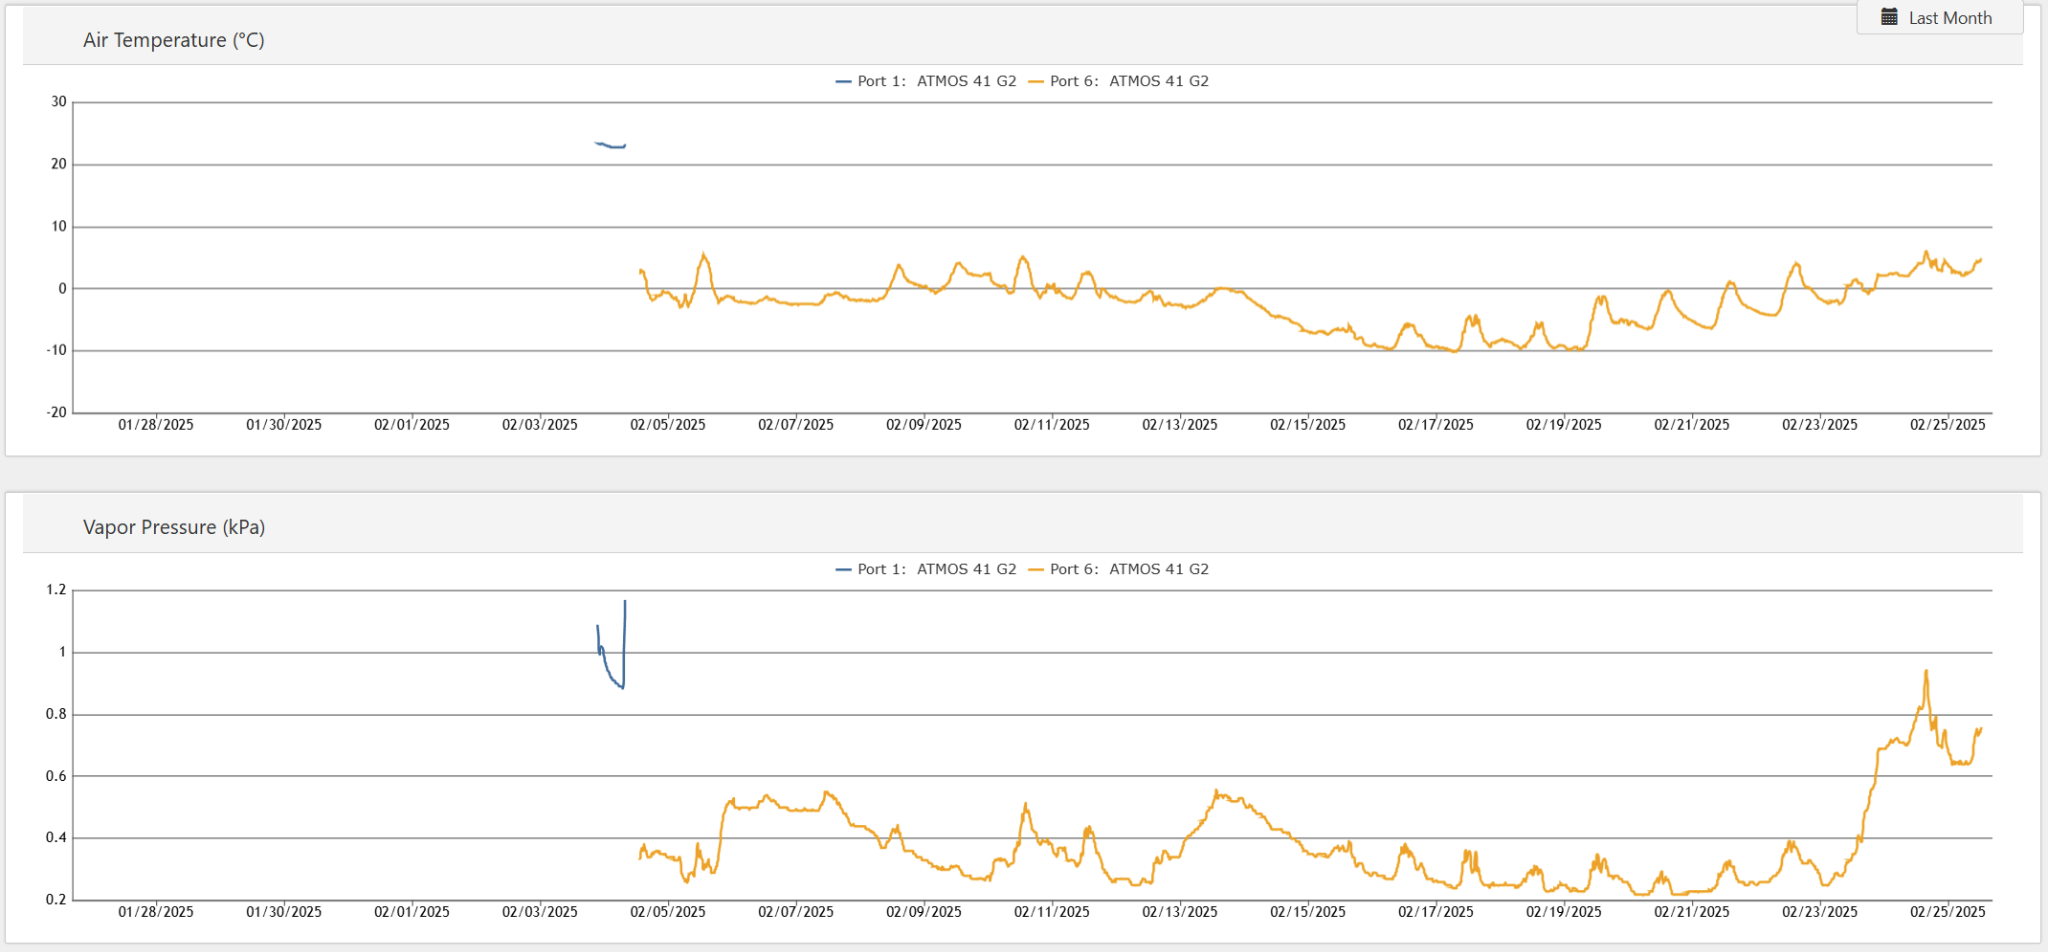Select the Air Temperature (°C) chart title
The height and width of the screenshot is (952, 2048).
click(x=174, y=40)
